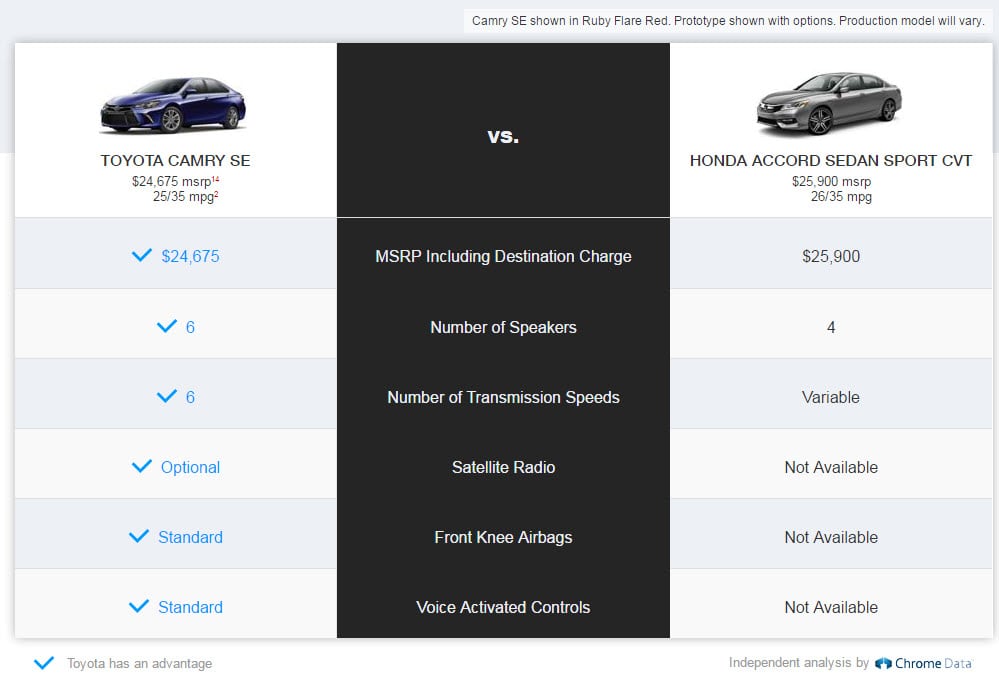Viewport: 999px width, 684px height.
Task: Click Honda's 'Not Available' for Satellite Radio
Action: click(831, 467)
